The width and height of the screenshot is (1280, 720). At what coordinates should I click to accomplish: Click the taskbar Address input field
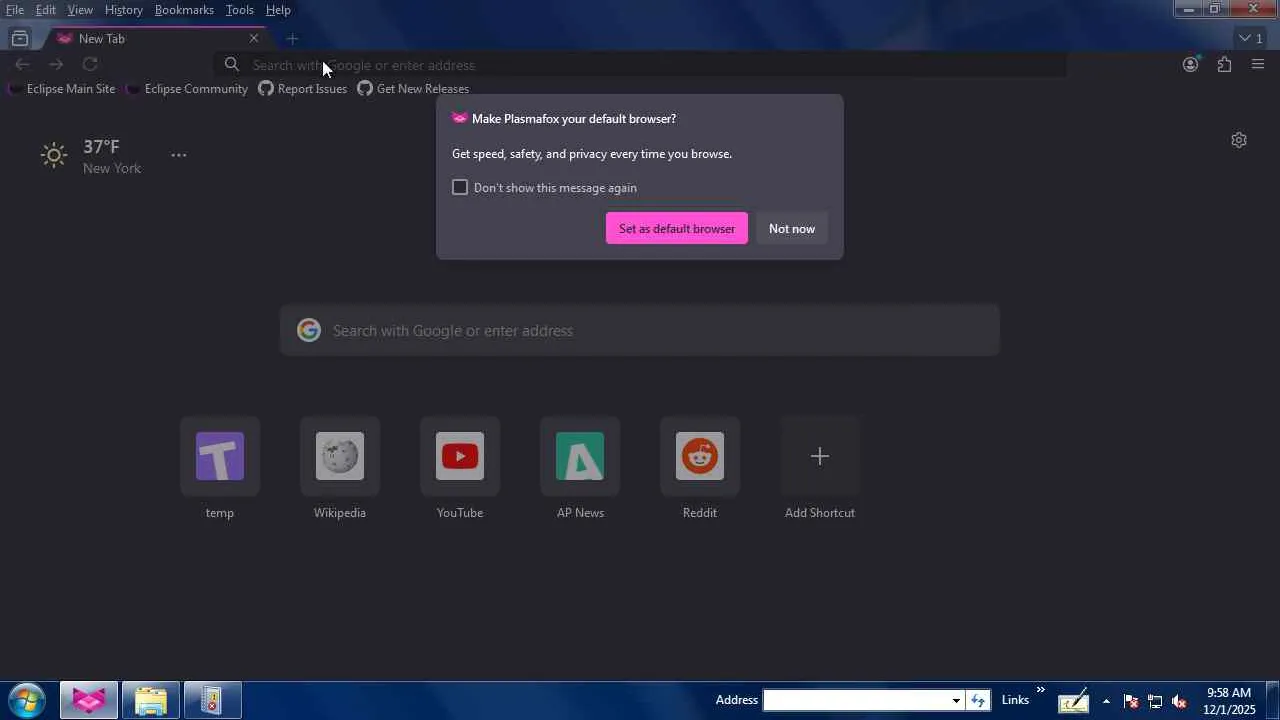[x=856, y=700]
